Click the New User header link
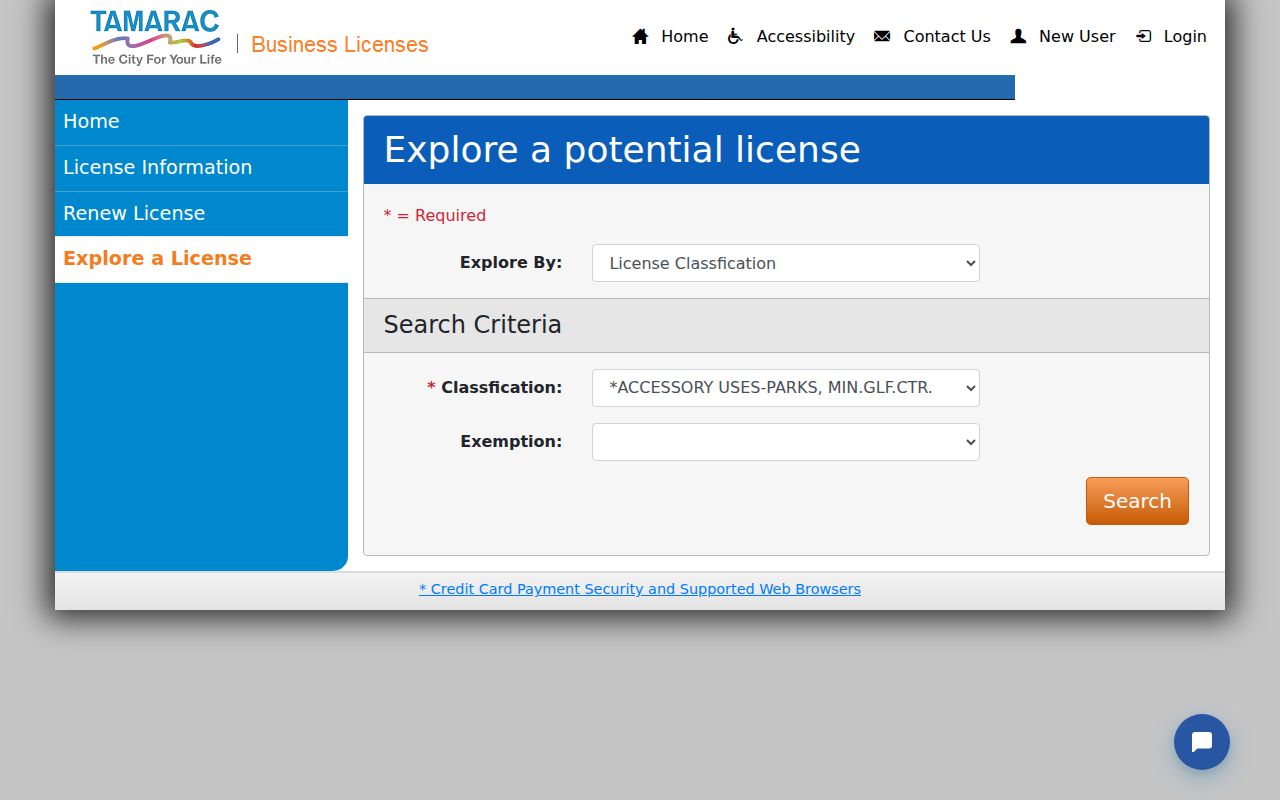Viewport: 1280px width, 800px height. (x=1077, y=36)
